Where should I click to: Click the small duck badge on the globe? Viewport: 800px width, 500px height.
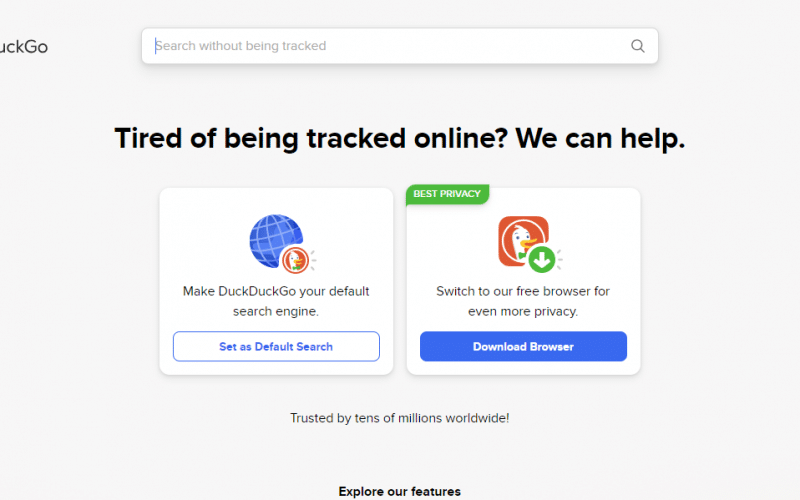(x=295, y=260)
